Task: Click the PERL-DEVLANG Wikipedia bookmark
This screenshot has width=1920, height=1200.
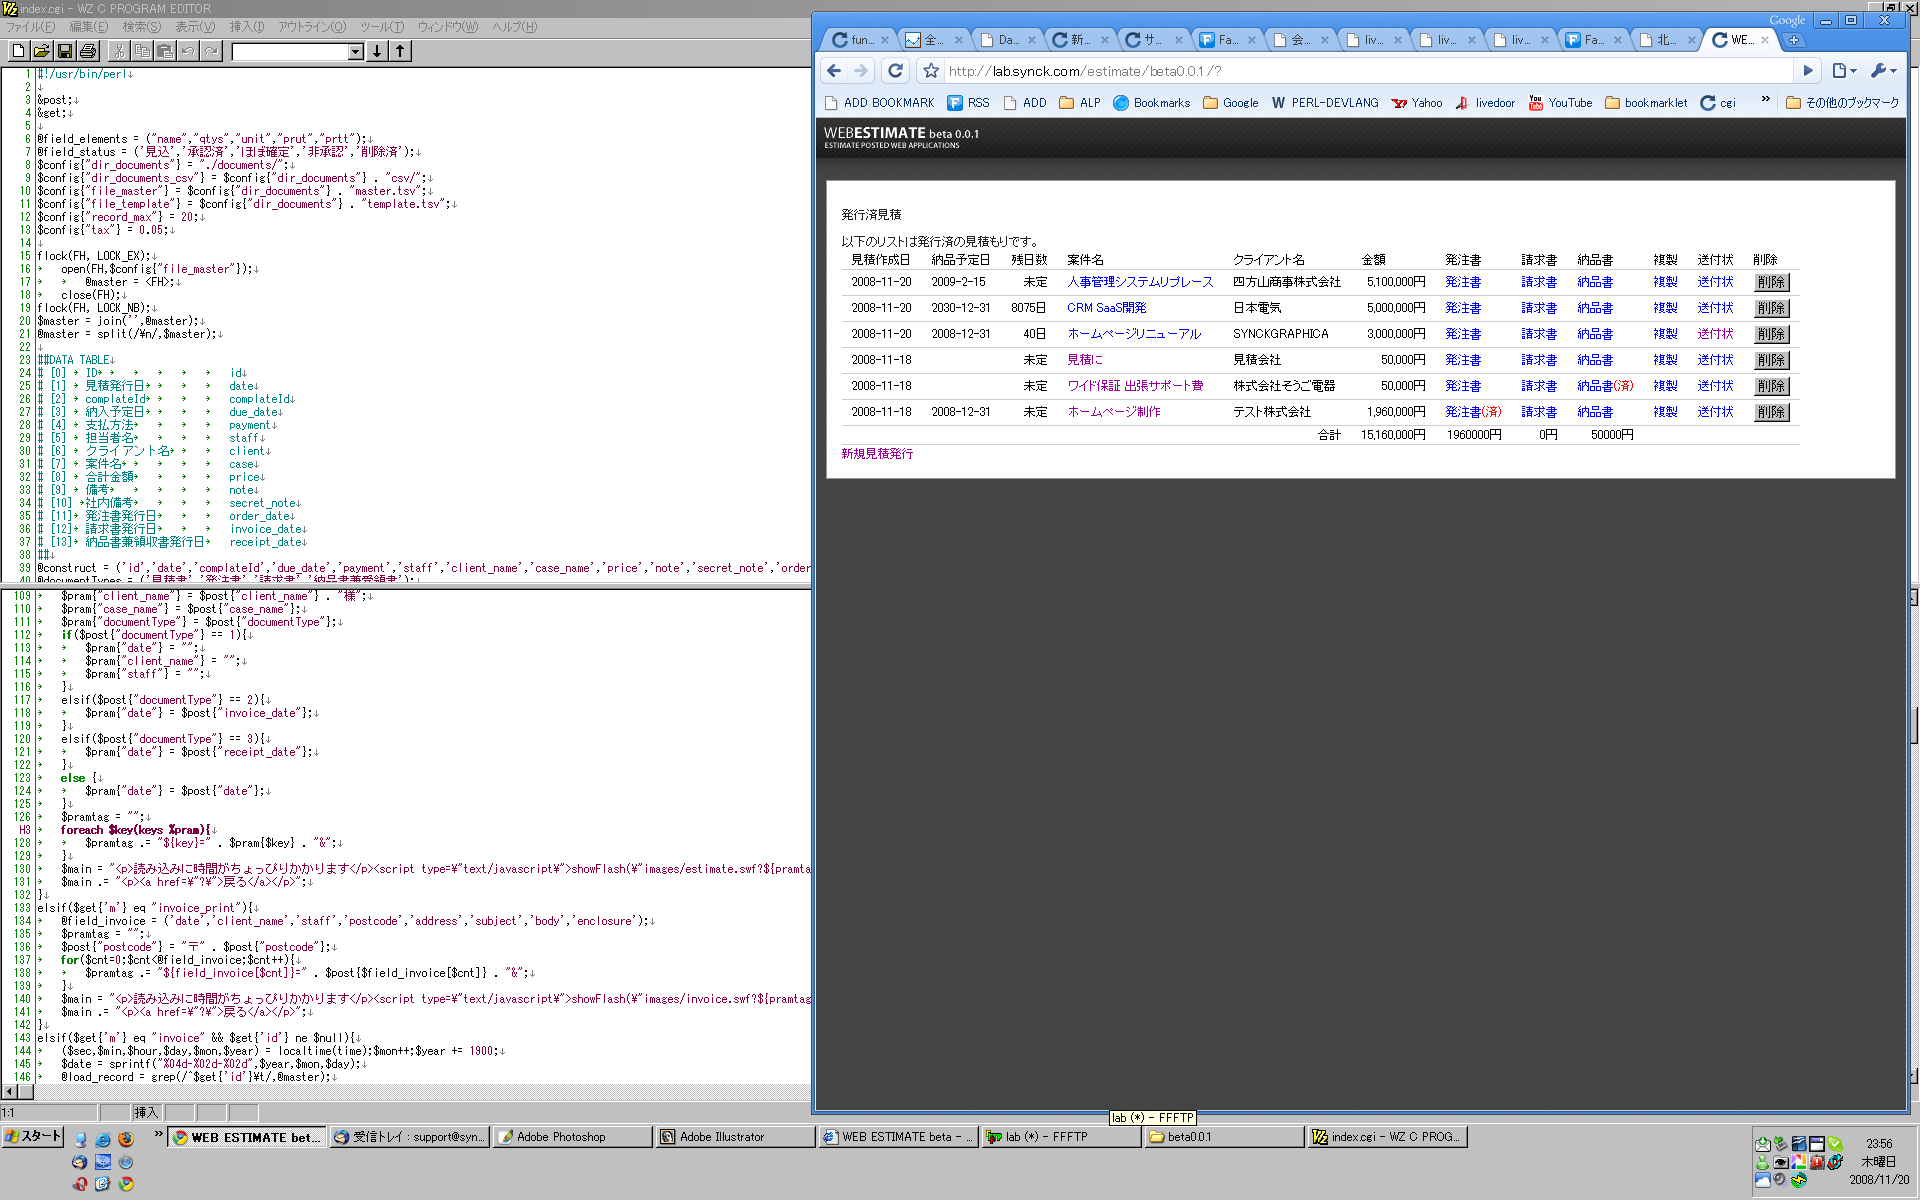Action: (1325, 102)
